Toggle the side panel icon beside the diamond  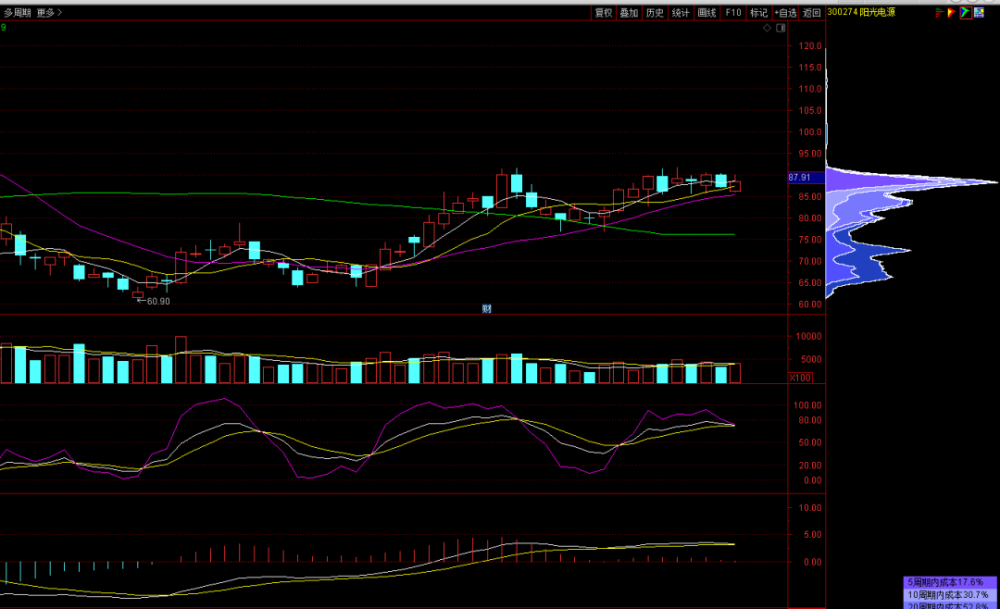point(780,30)
